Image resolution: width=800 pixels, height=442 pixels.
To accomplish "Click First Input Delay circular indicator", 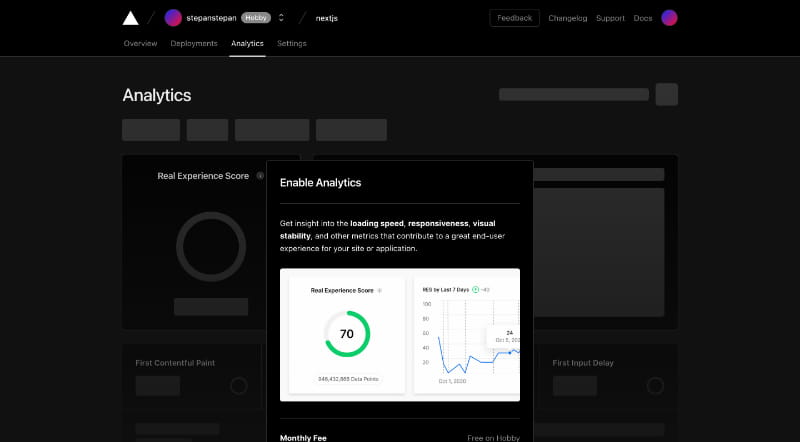I will tap(655, 385).
